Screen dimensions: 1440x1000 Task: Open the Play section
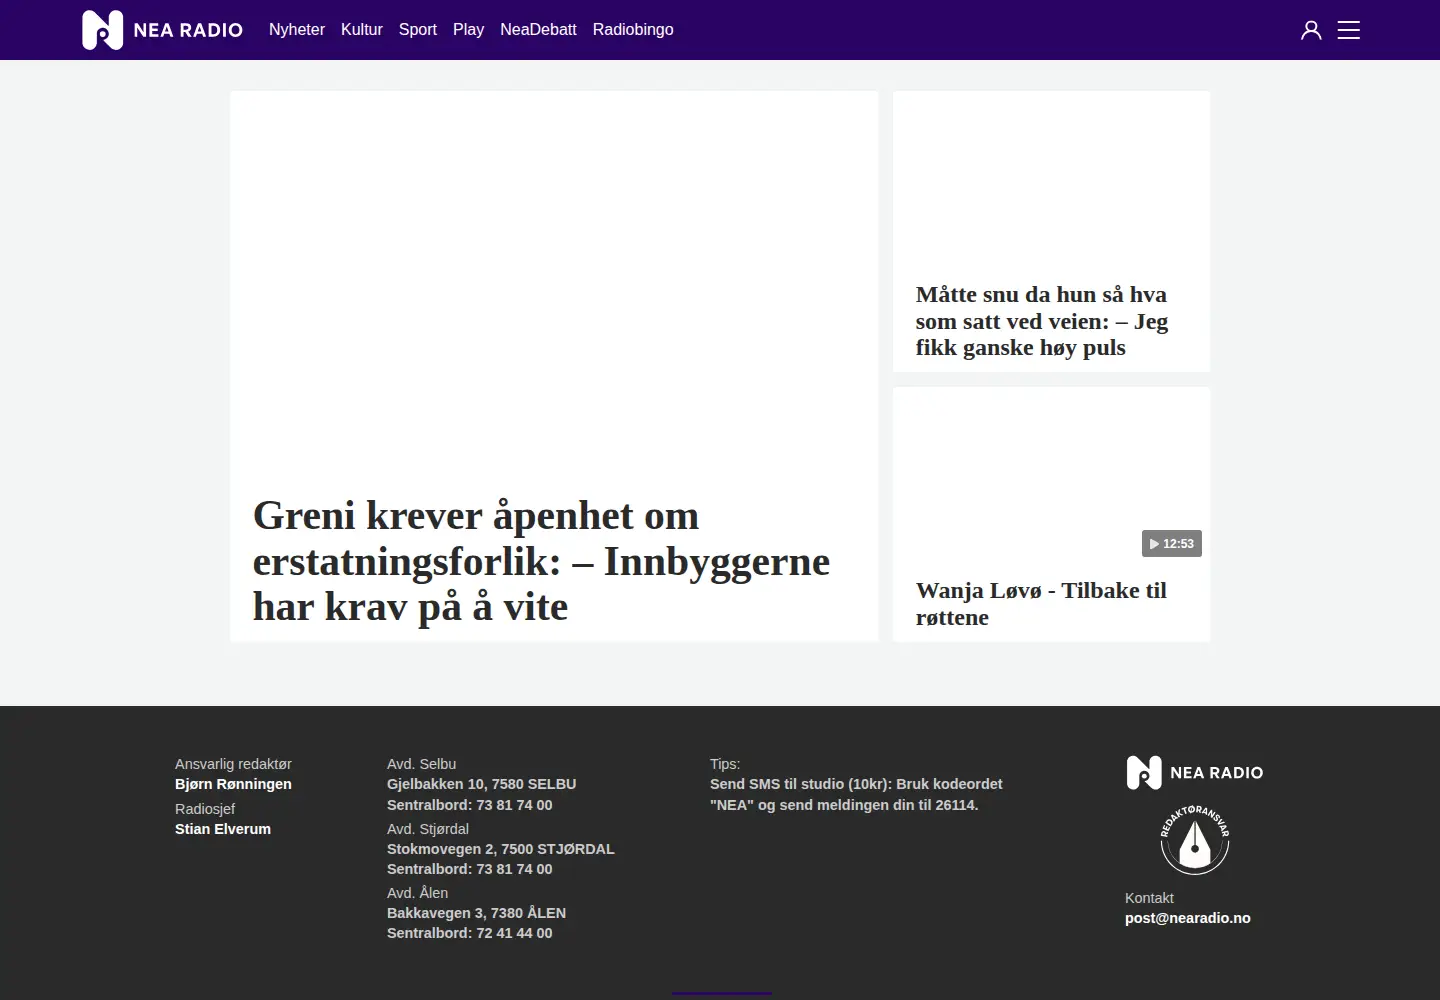click(x=468, y=30)
